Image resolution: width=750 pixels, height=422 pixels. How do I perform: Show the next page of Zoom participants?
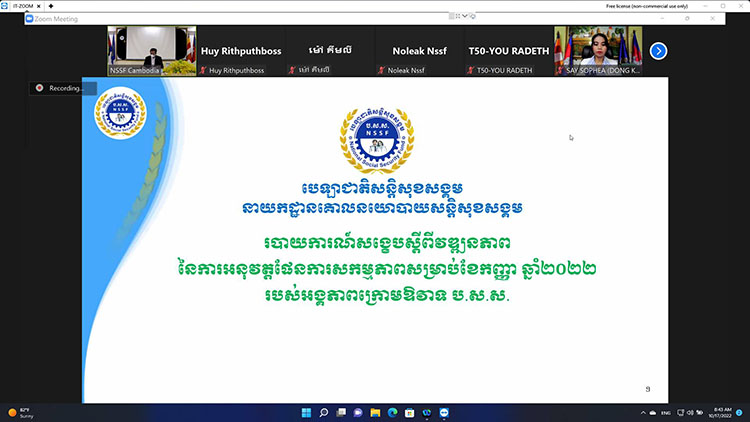(658, 51)
